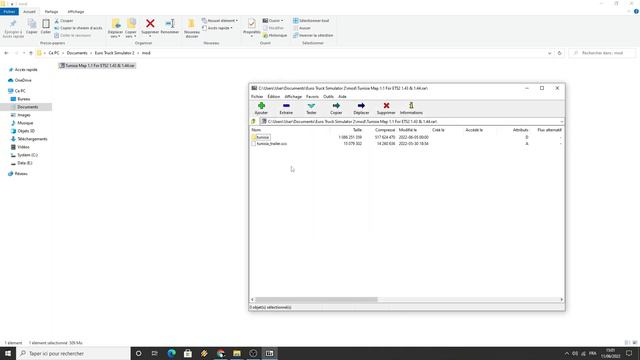Open the Fichier menu in 7-Zip
Viewport: 640px width, 360px height.
257,97
